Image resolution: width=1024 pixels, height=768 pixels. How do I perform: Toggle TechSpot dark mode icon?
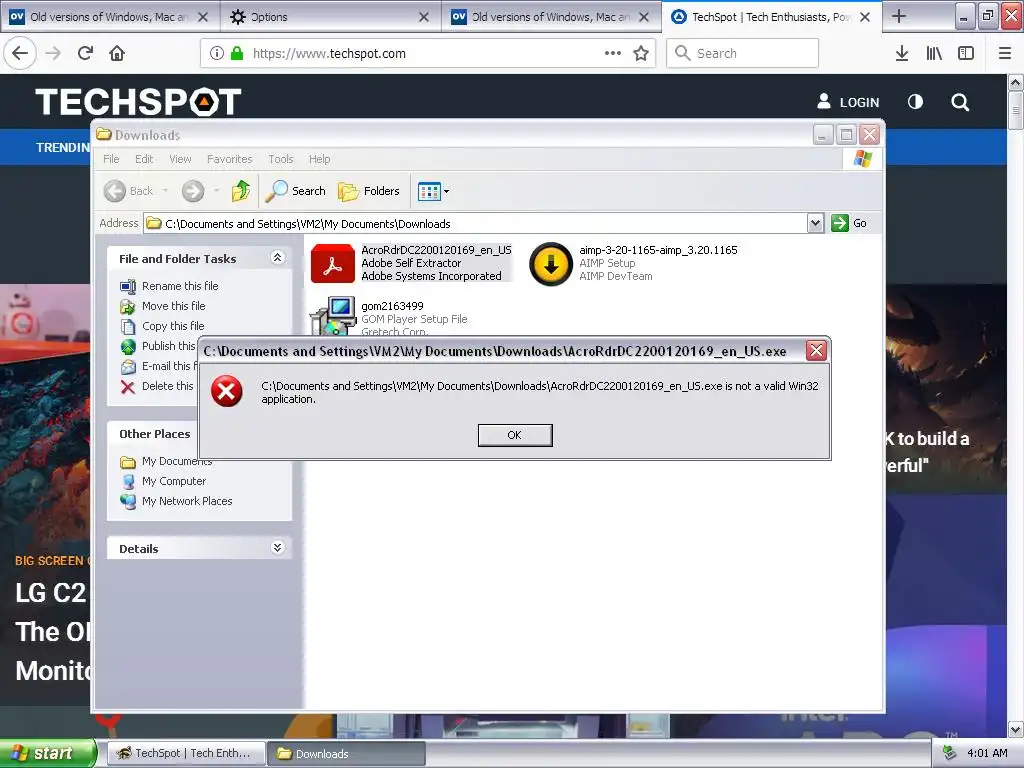pyautogui.click(x=916, y=102)
